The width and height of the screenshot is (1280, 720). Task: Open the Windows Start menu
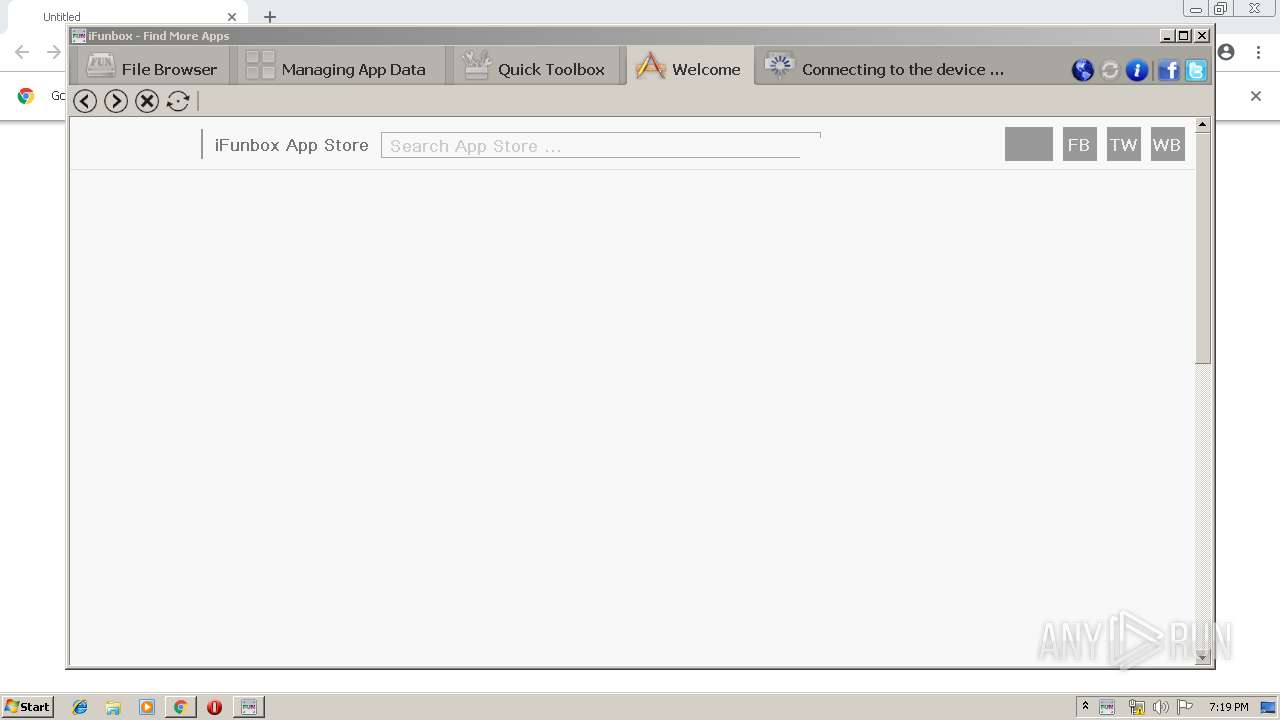click(27, 706)
